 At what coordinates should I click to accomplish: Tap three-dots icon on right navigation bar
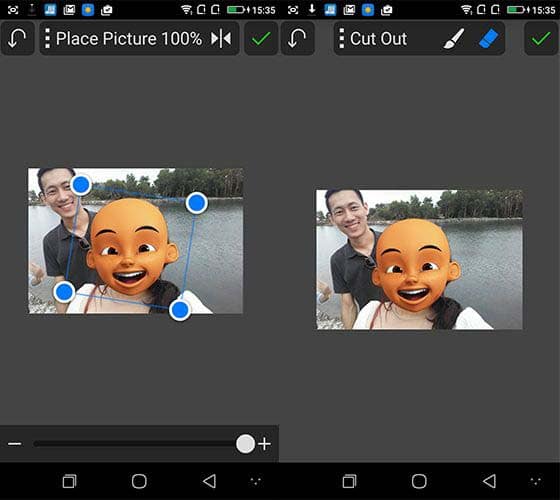pyautogui.click(x=536, y=481)
